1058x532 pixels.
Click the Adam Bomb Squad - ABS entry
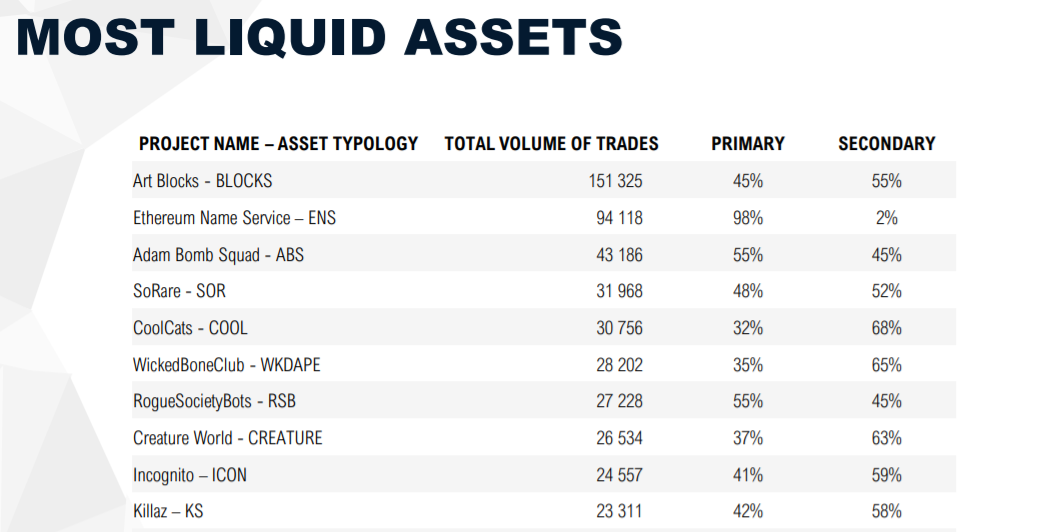218,255
